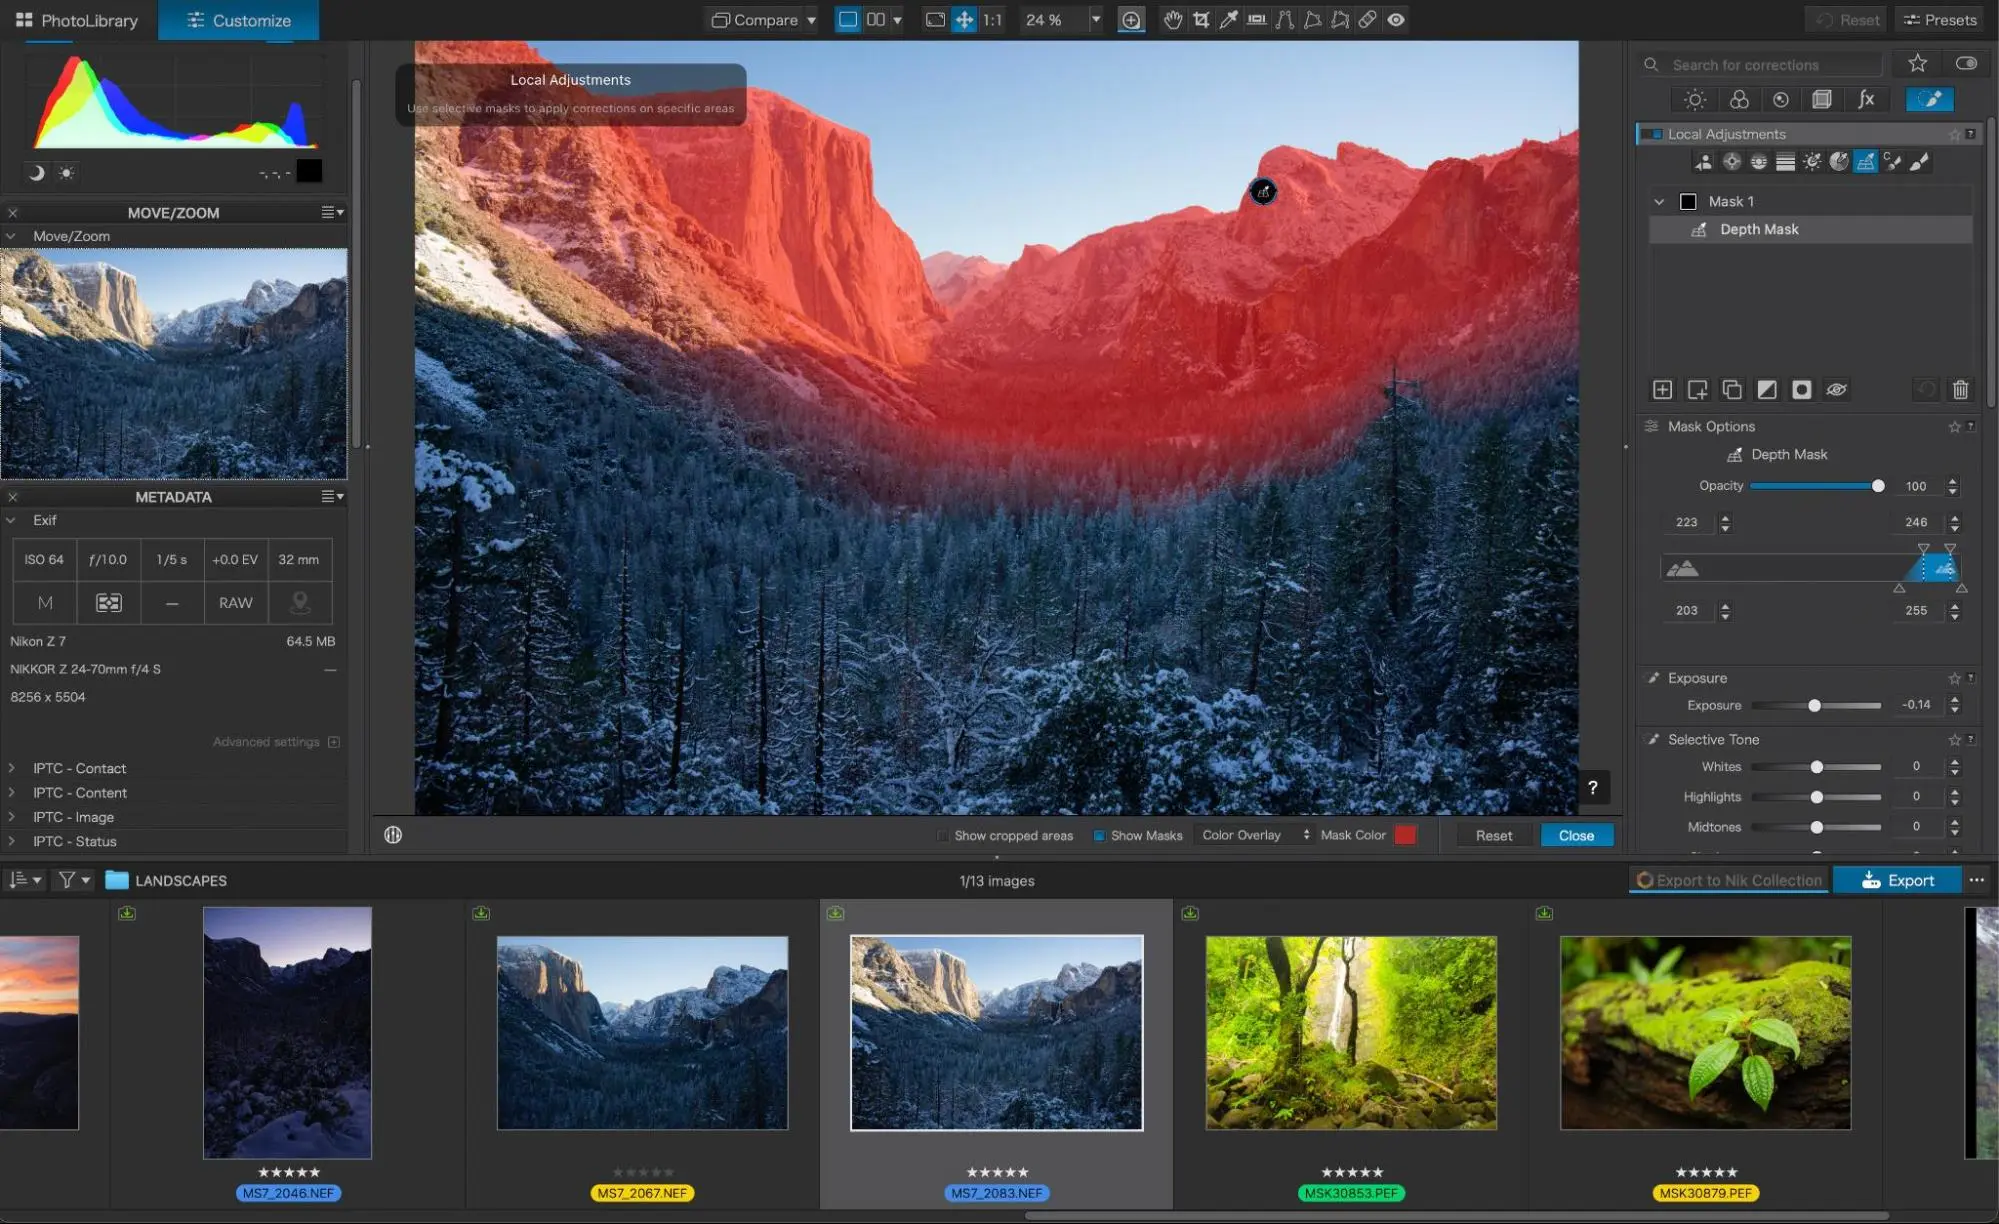
Task: Open the Light corrections tab
Action: [x=1694, y=99]
